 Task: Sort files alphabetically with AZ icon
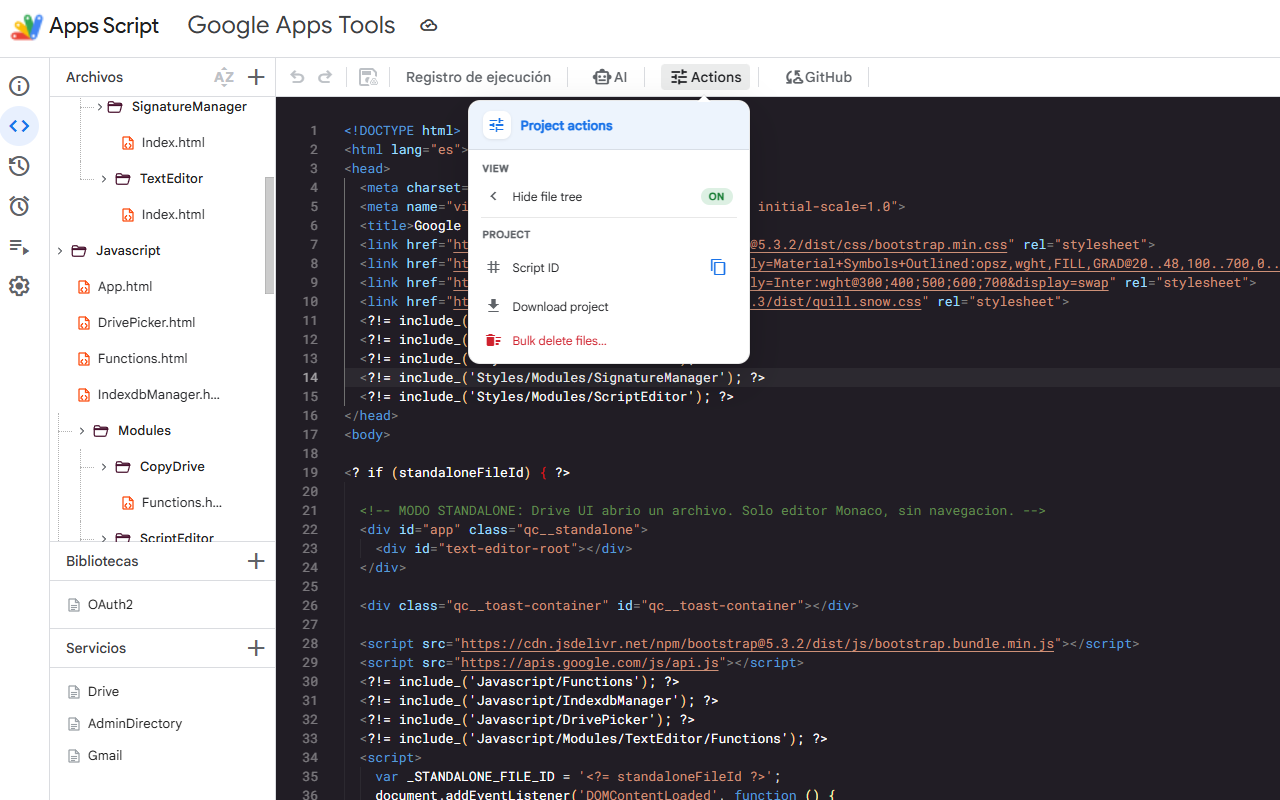pyautogui.click(x=224, y=77)
